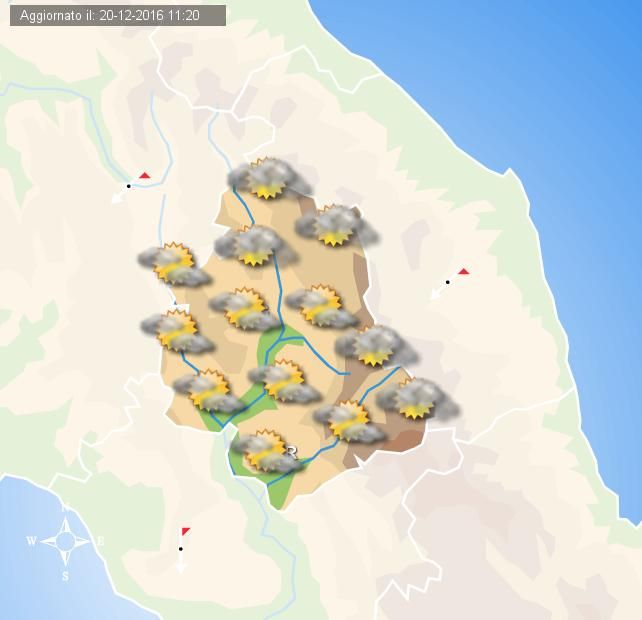Click the southwestern weather icon above green lowland
The width and height of the screenshot is (642, 620).
(x=208, y=391)
